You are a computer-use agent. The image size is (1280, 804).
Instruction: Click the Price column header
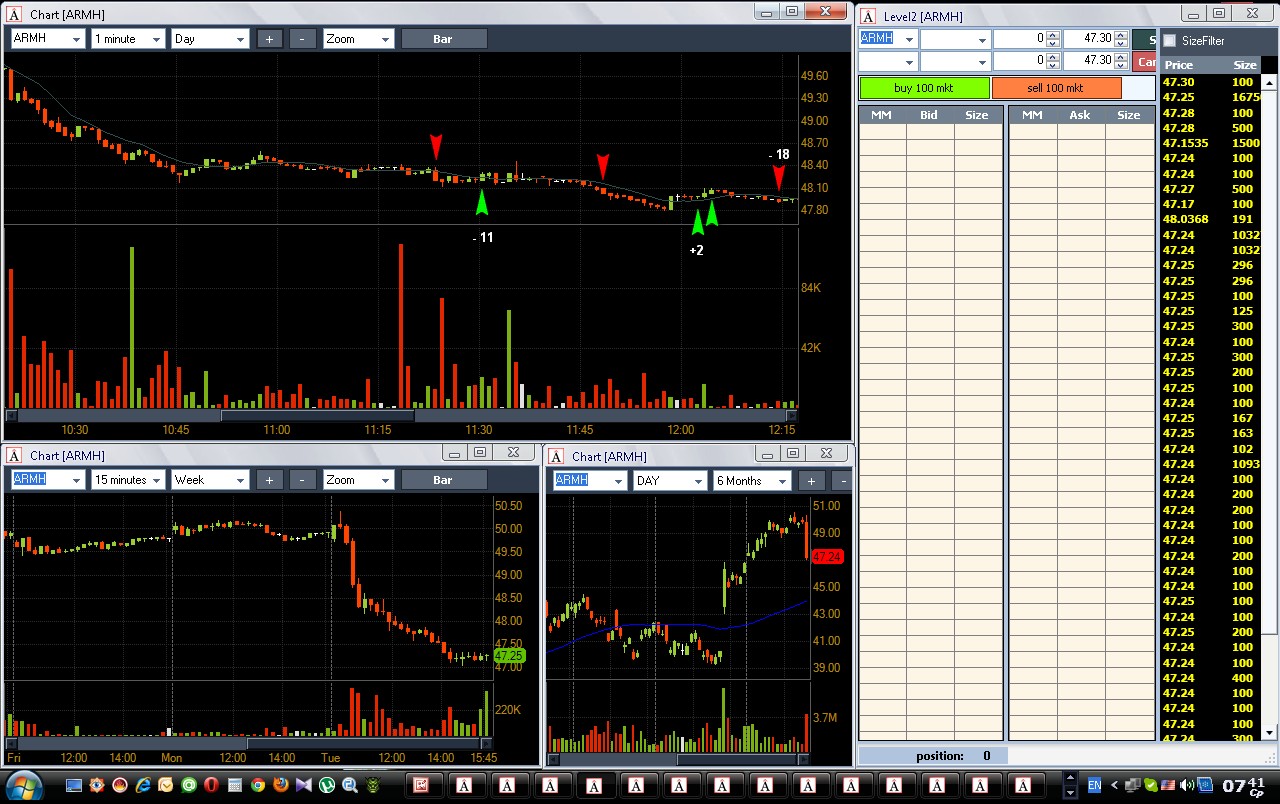pyautogui.click(x=1179, y=65)
